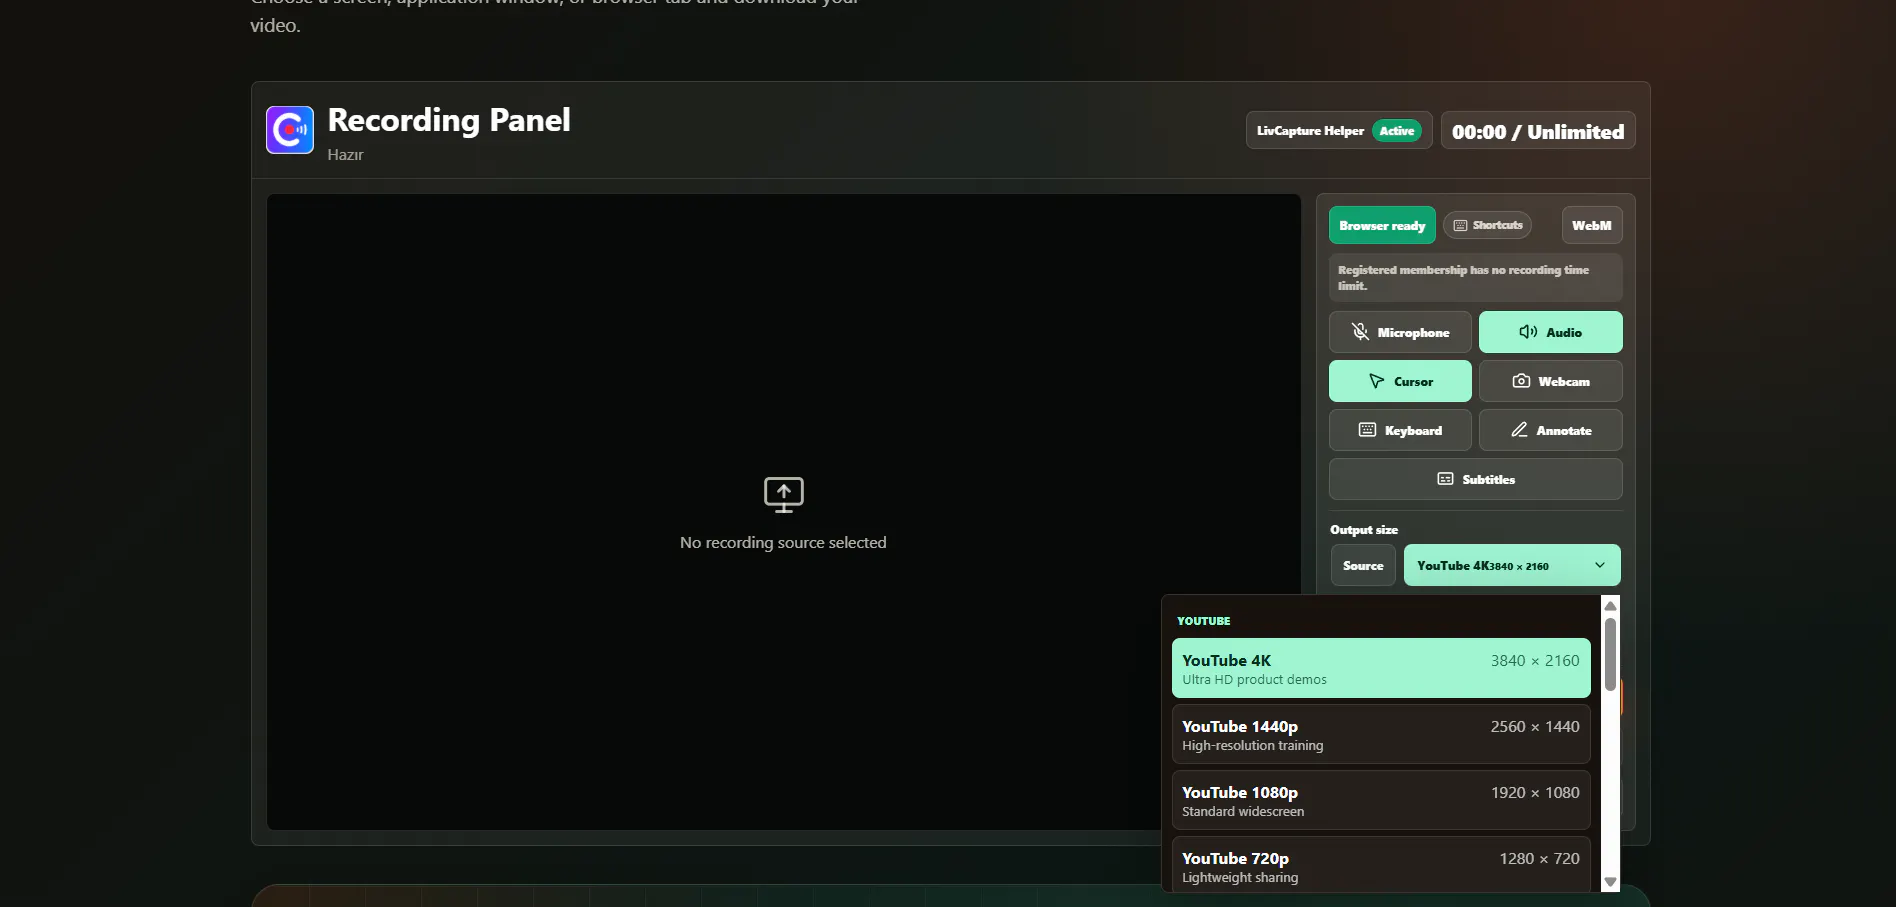Select YouTube 4K 3840 × 2160 option
The width and height of the screenshot is (1896, 907).
click(x=1381, y=668)
